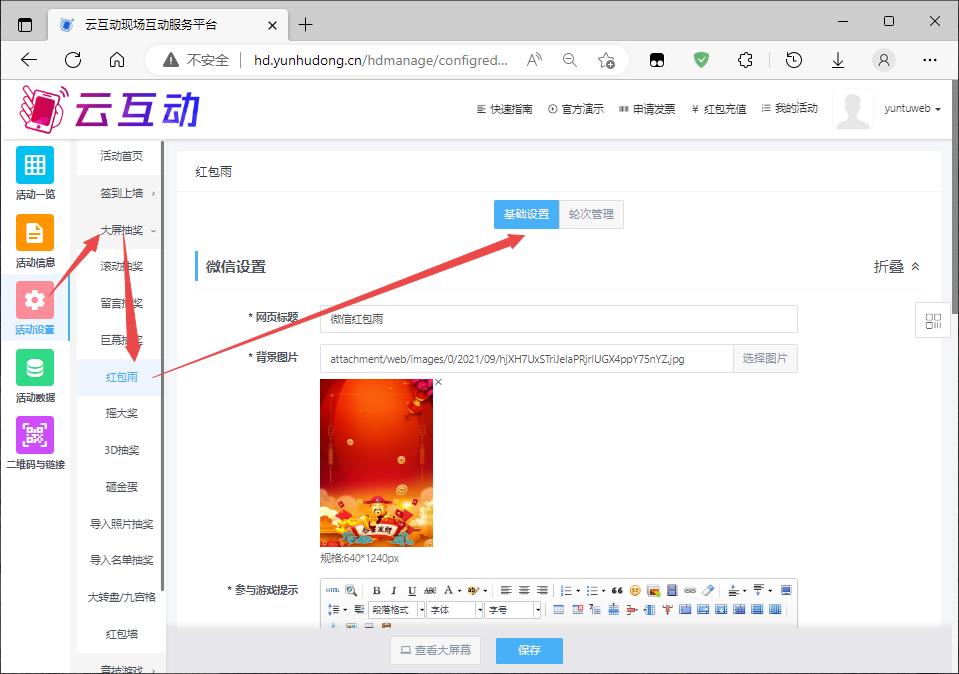959x674 pixels.
Task: Open the 红包充值 link
Action: pos(719,109)
